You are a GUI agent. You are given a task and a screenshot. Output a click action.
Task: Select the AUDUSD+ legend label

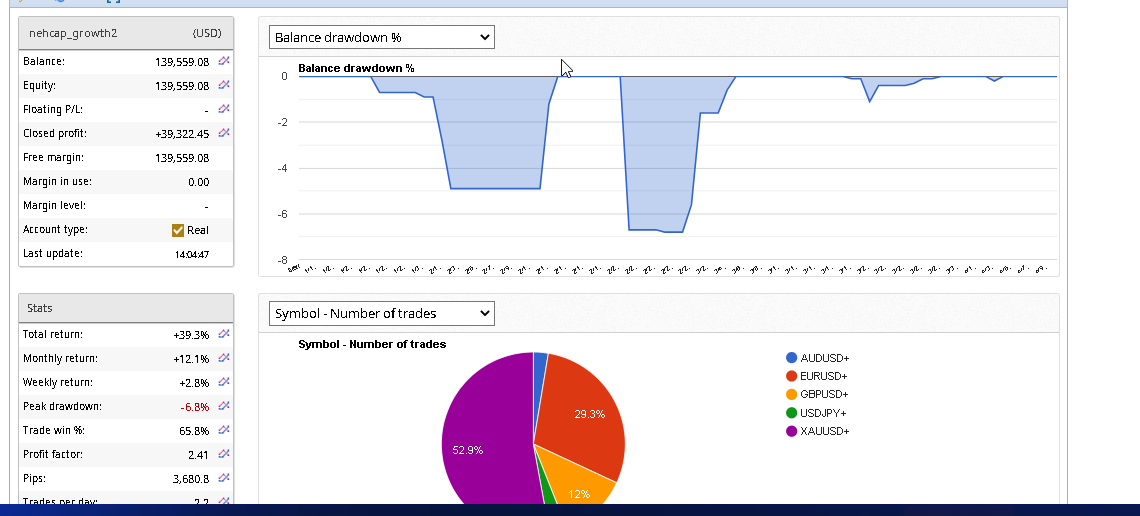tap(824, 358)
